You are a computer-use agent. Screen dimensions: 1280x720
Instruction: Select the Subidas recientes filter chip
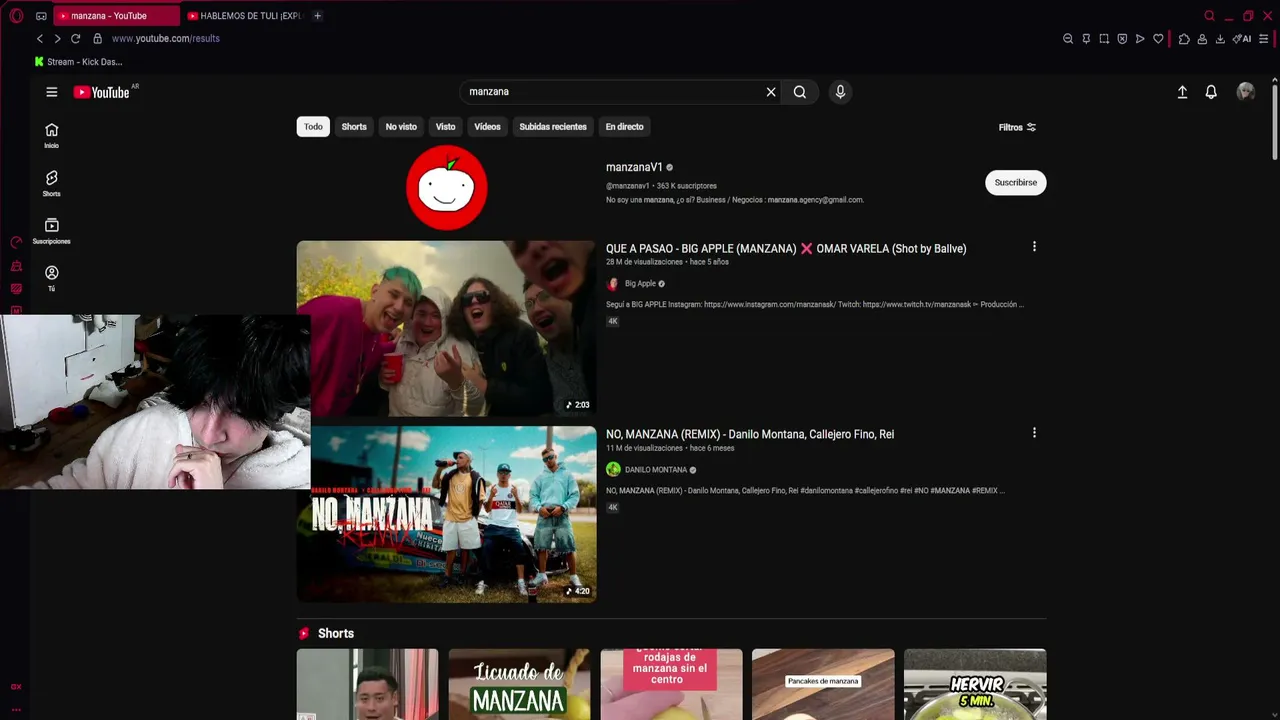click(x=553, y=127)
